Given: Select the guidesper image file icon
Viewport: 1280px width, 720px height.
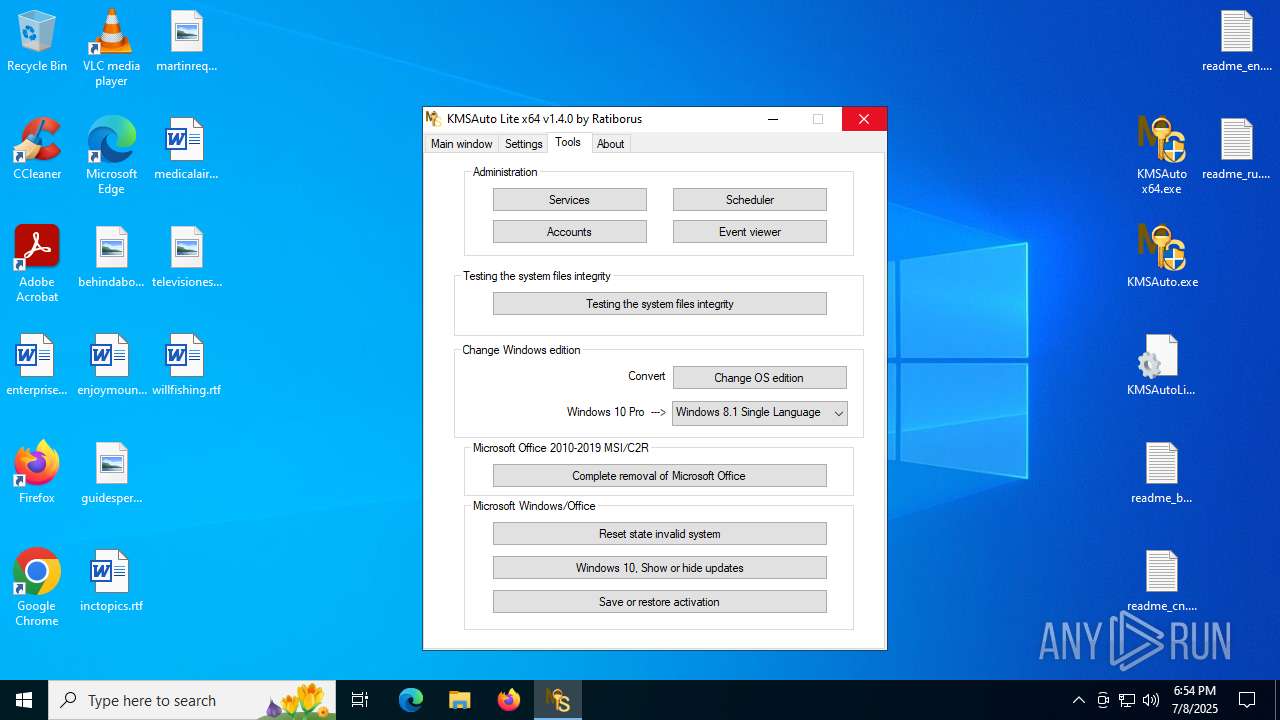Looking at the screenshot, I should (x=111, y=474).
